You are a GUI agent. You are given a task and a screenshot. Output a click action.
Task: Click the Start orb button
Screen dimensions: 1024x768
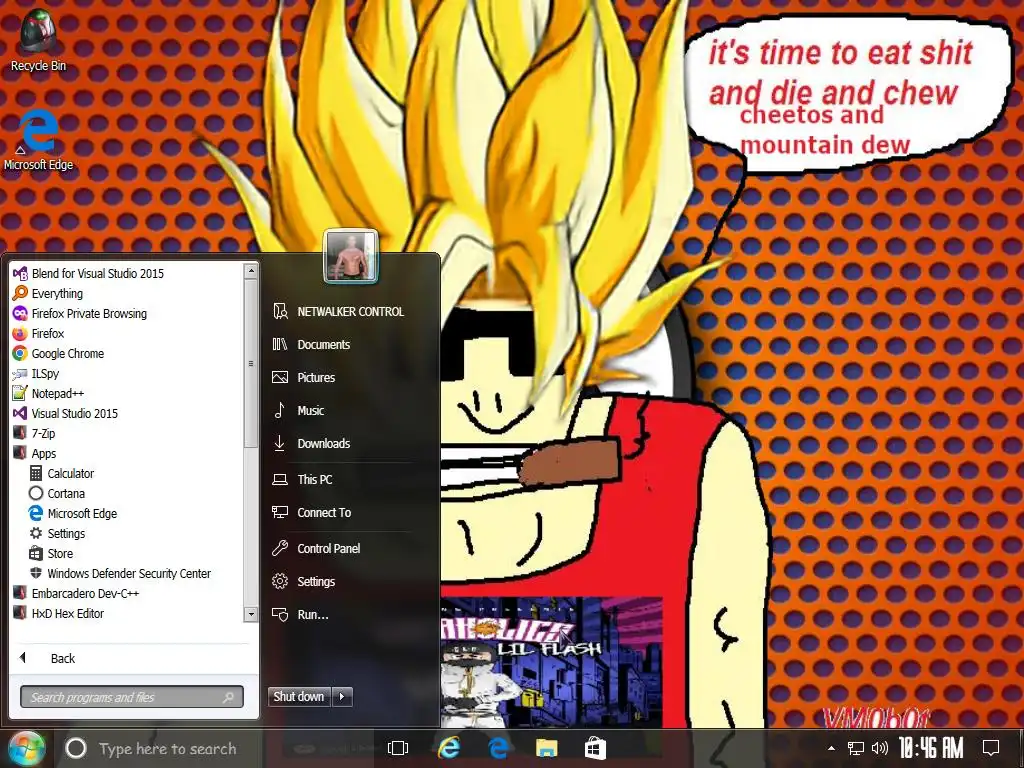tap(26, 748)
